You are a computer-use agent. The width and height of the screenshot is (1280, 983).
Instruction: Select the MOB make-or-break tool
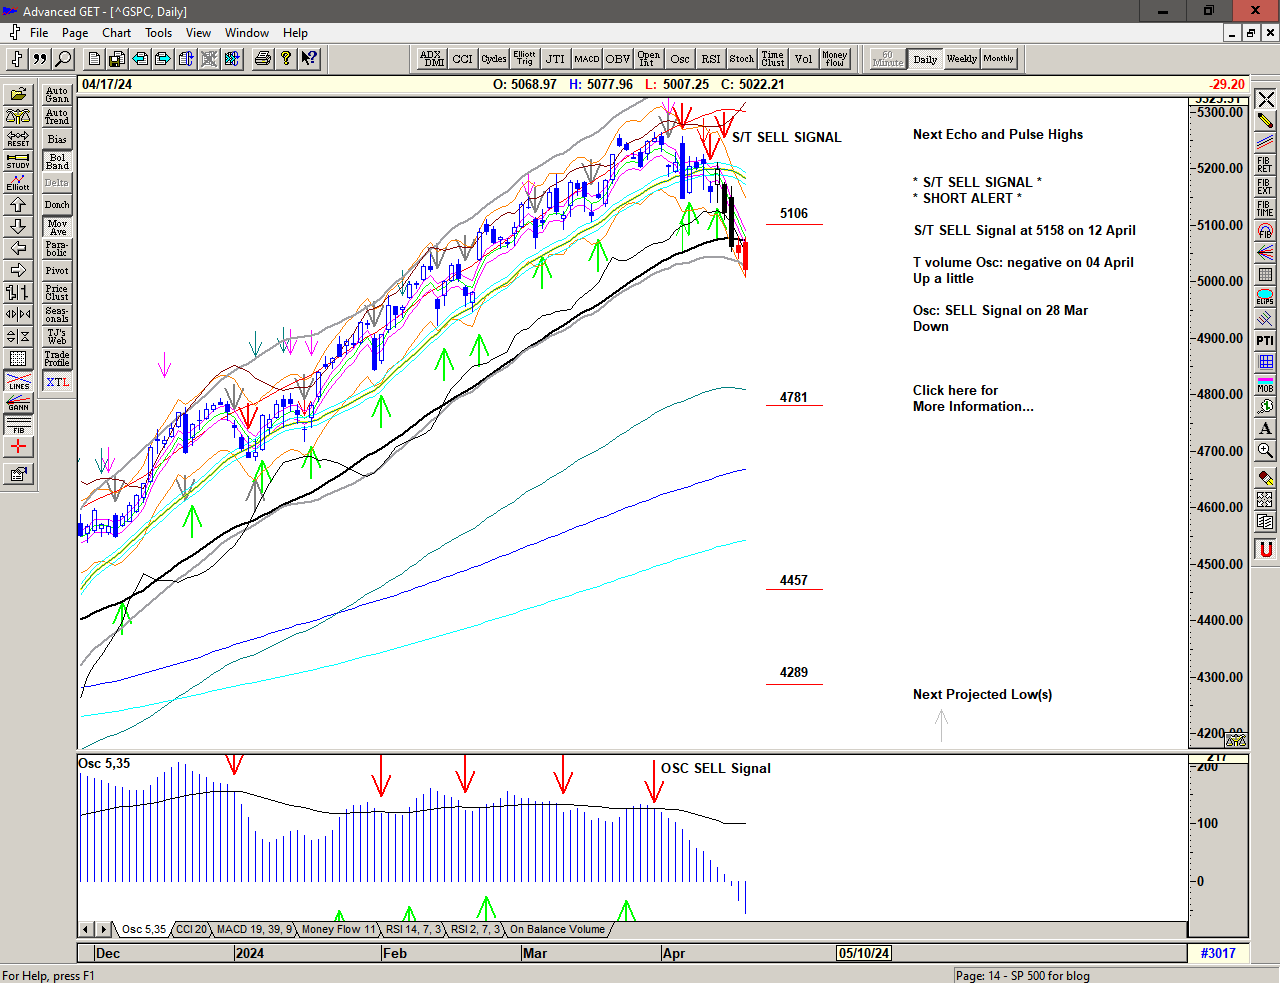(x=1265, y=385)
